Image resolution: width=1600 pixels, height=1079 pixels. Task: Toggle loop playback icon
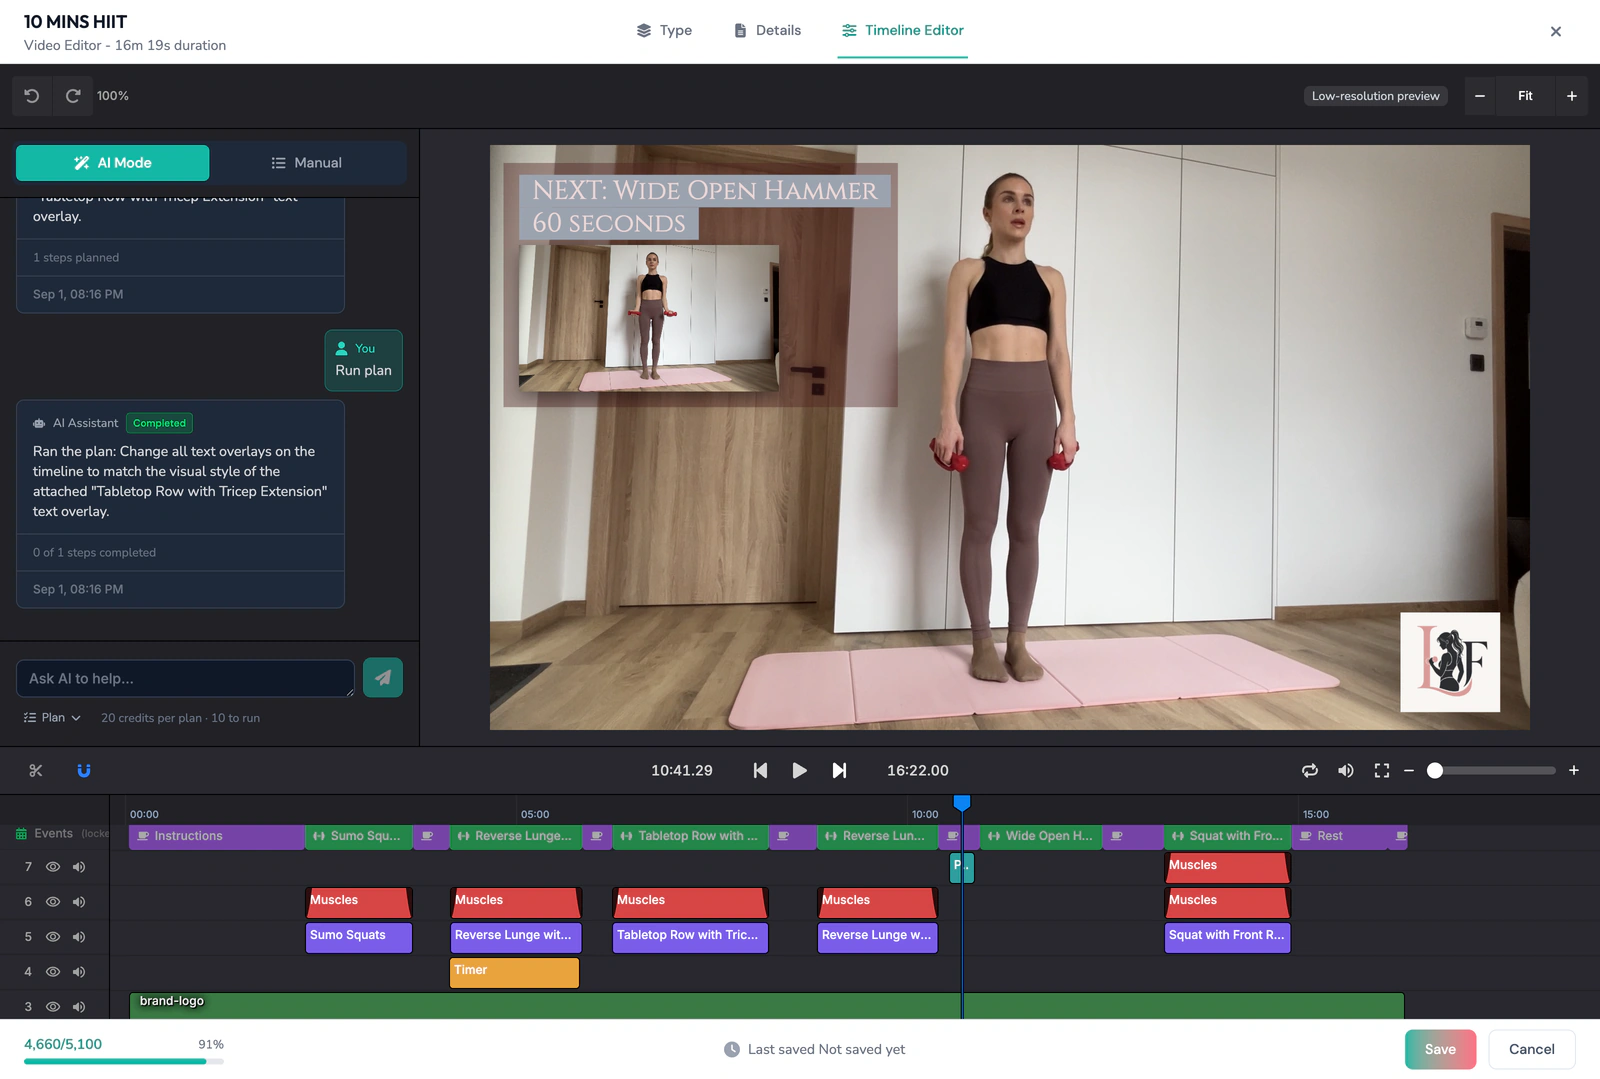[x=1310, y=770]
